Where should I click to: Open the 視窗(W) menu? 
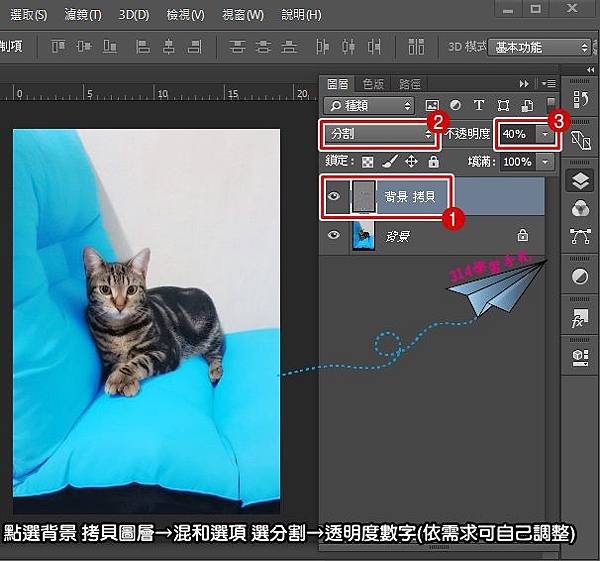coord(243,15)
